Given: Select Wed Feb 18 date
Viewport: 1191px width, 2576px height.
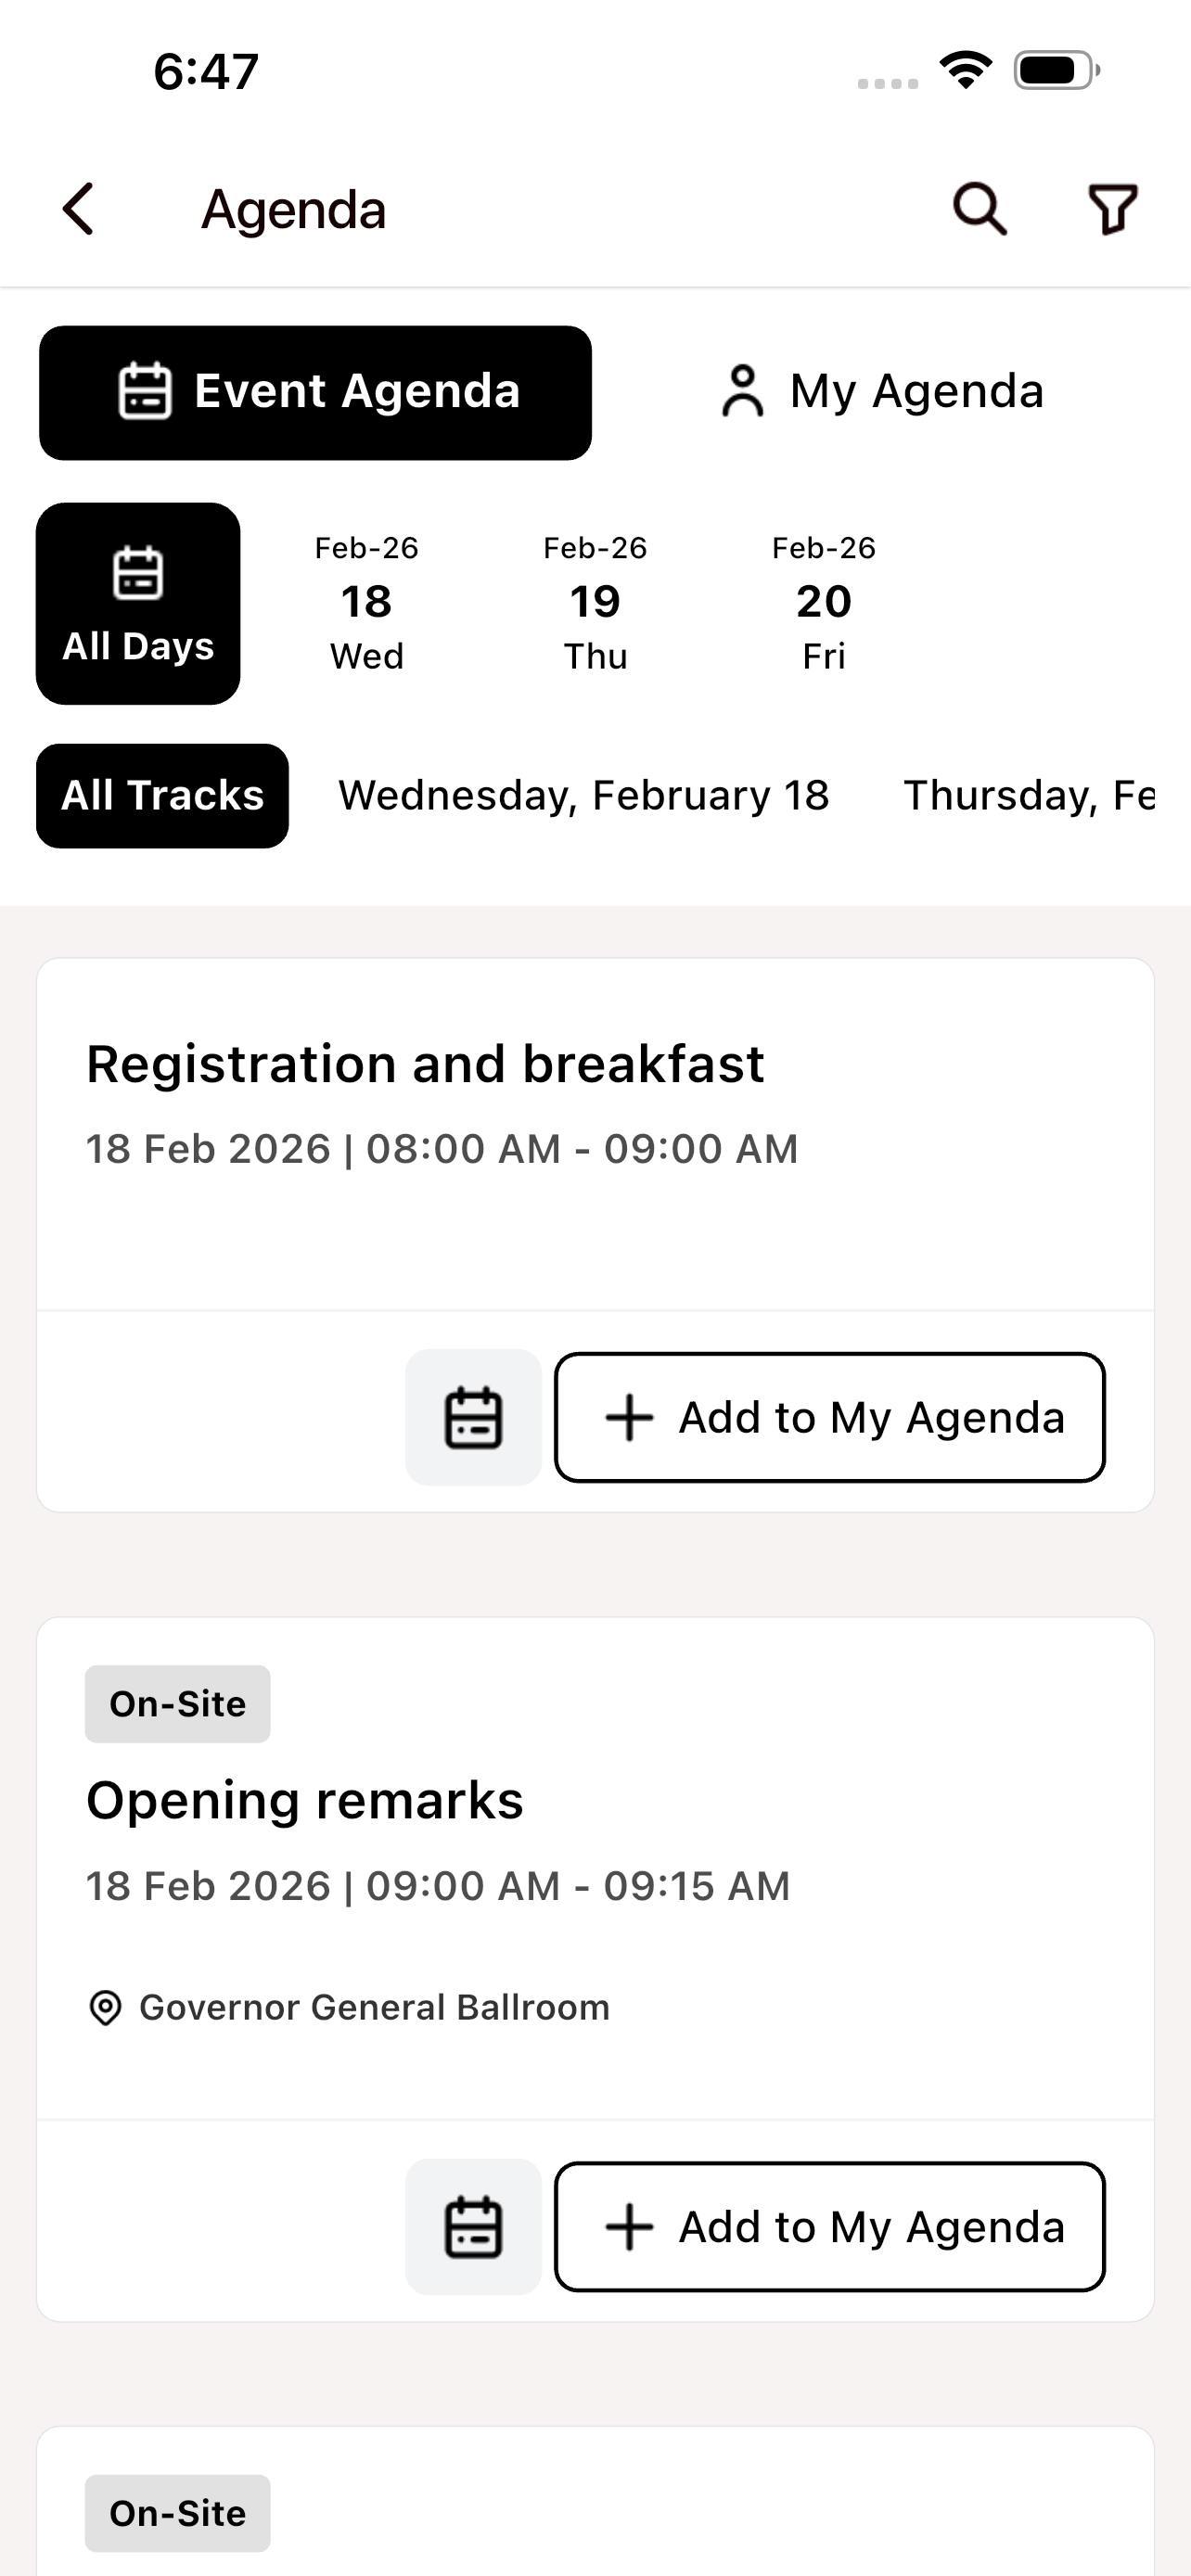Looking at the screenshot, I should (367, 603).
